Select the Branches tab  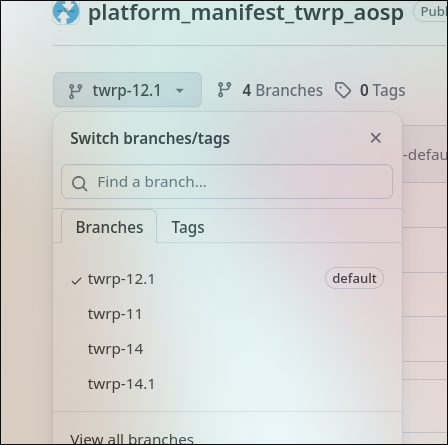109,227
